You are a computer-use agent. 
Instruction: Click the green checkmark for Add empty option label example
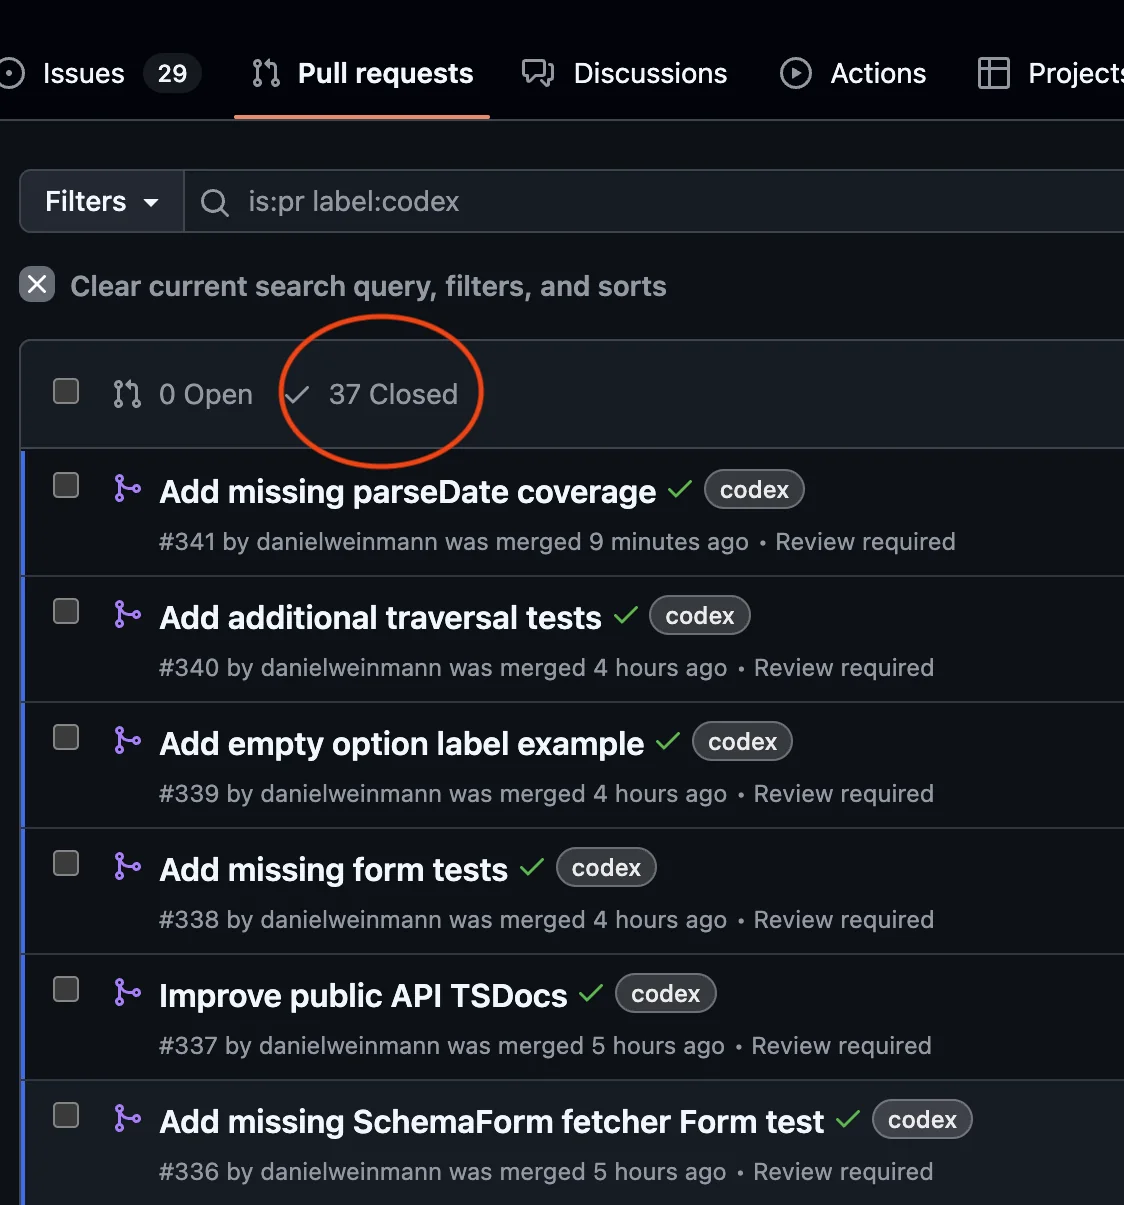(x=668, y=742)
